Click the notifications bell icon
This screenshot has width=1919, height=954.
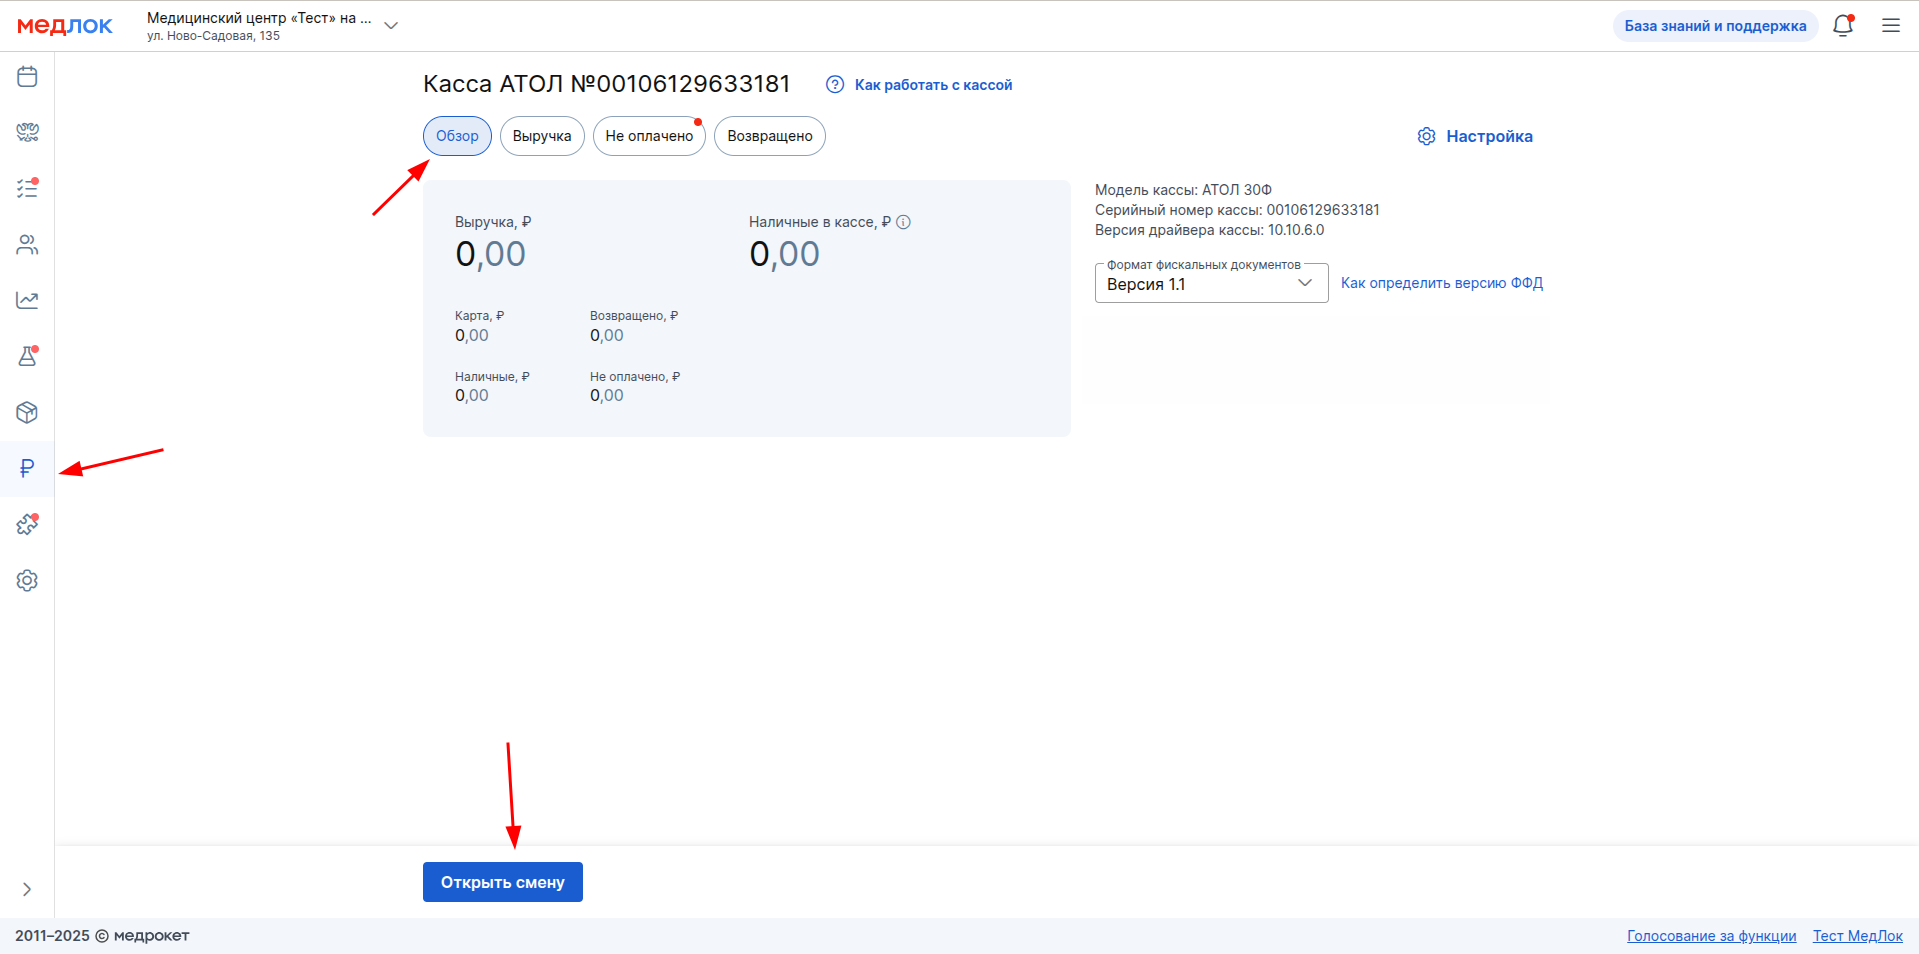tap(1843, 26)
